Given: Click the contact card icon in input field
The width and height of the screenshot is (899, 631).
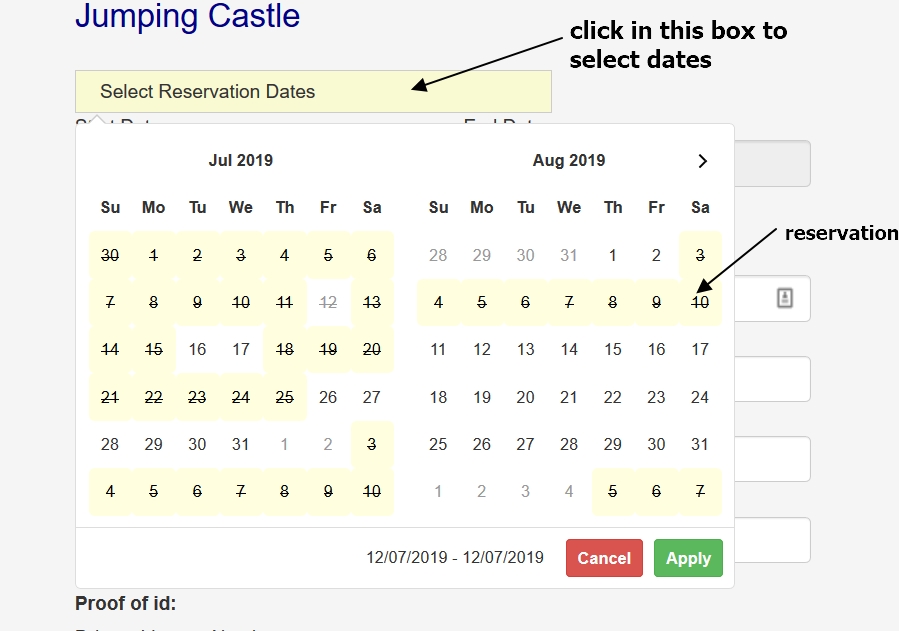Looking at the screenshot, I should pos(784,298).
